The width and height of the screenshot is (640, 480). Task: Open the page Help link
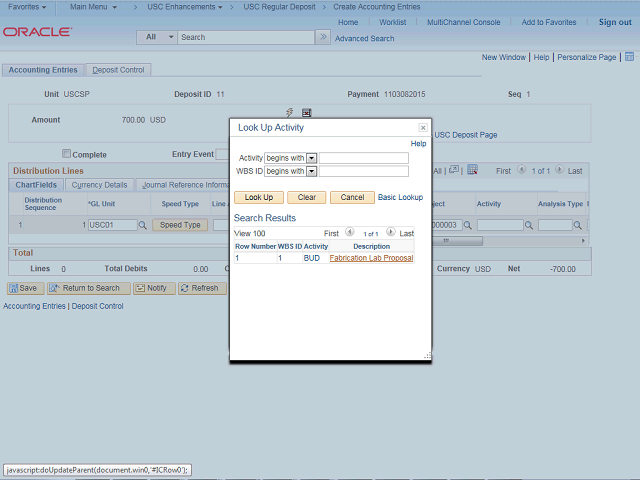(x=541, y=58)
